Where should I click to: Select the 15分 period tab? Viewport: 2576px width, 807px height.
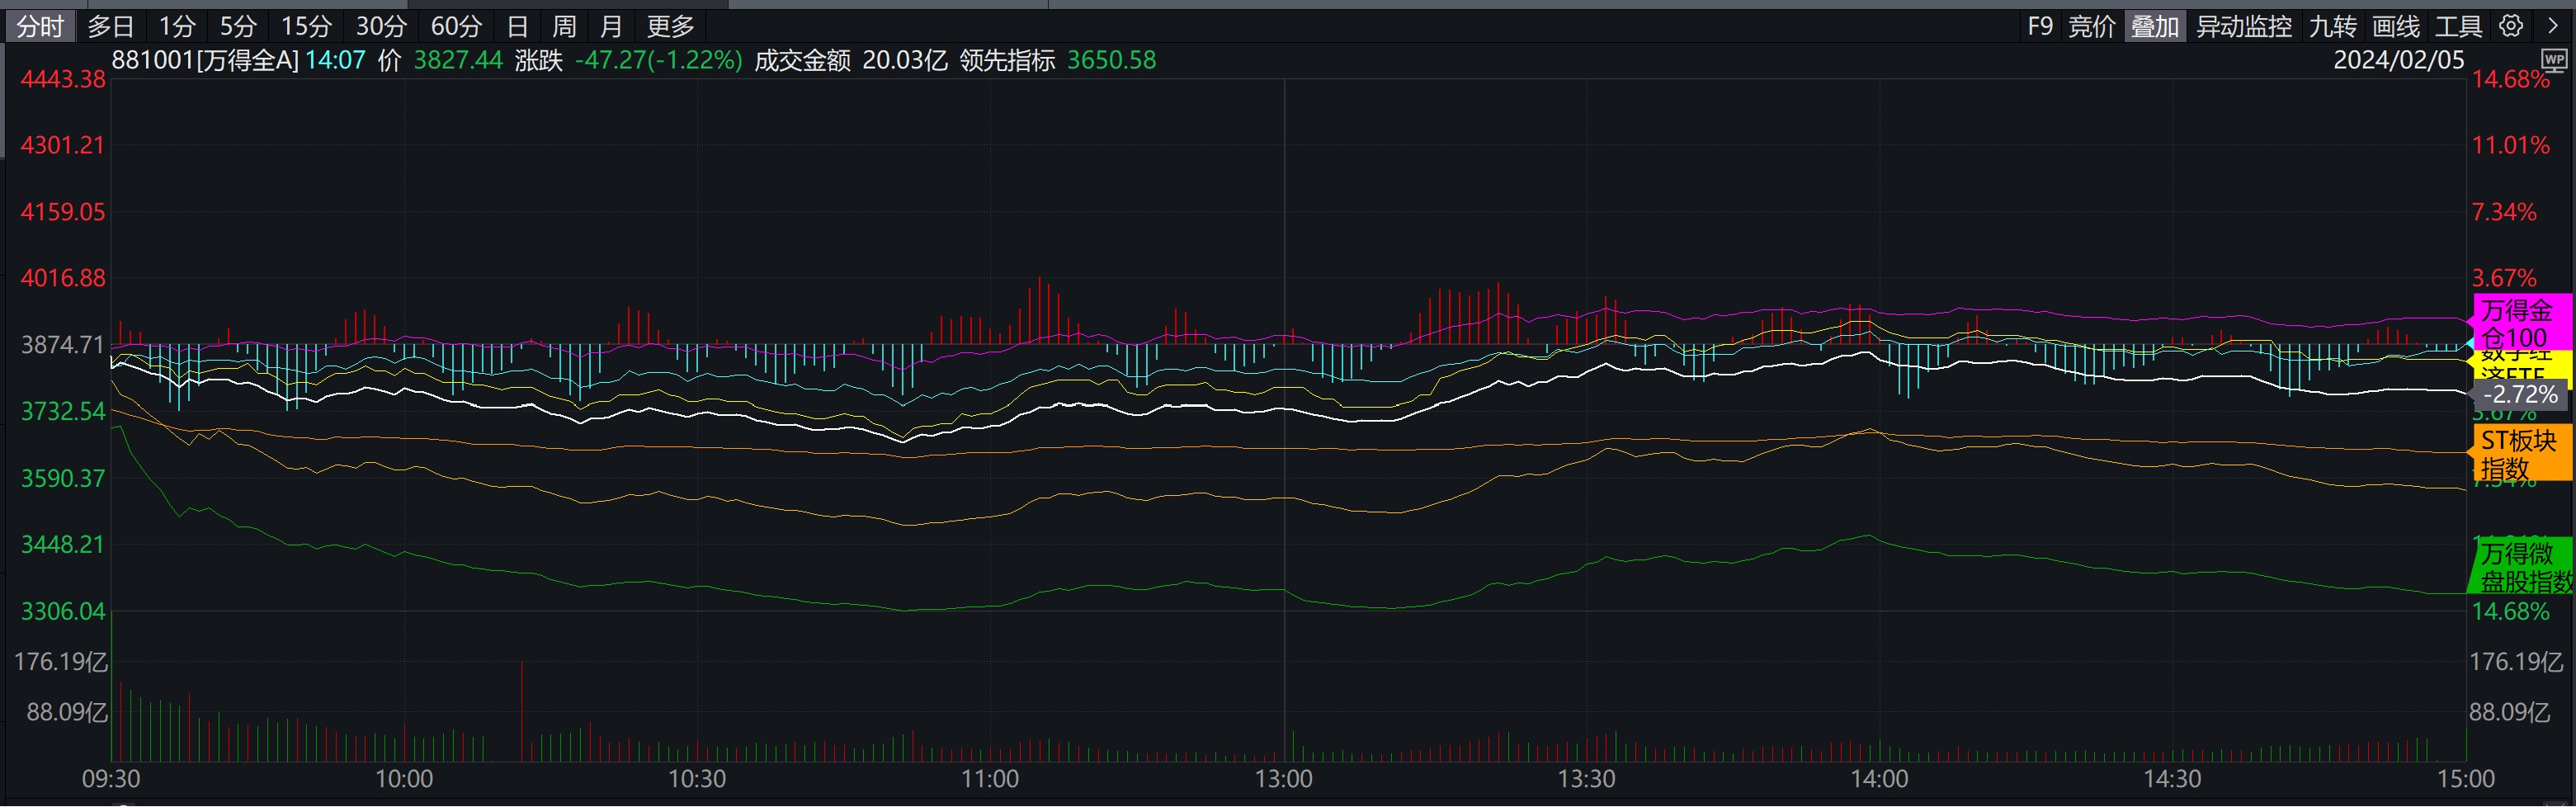pos(306,26)
